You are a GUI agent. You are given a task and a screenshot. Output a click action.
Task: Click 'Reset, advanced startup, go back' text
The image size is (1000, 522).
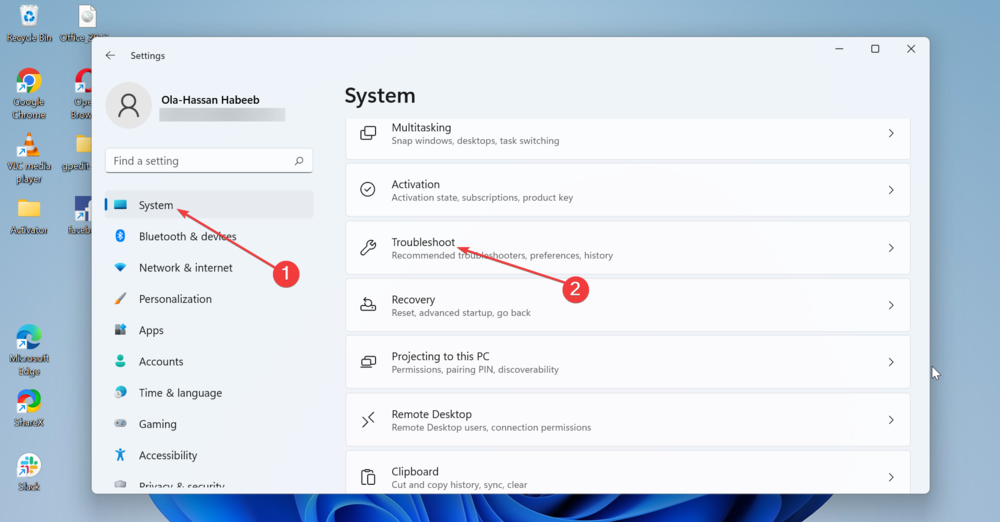point(461,313)
